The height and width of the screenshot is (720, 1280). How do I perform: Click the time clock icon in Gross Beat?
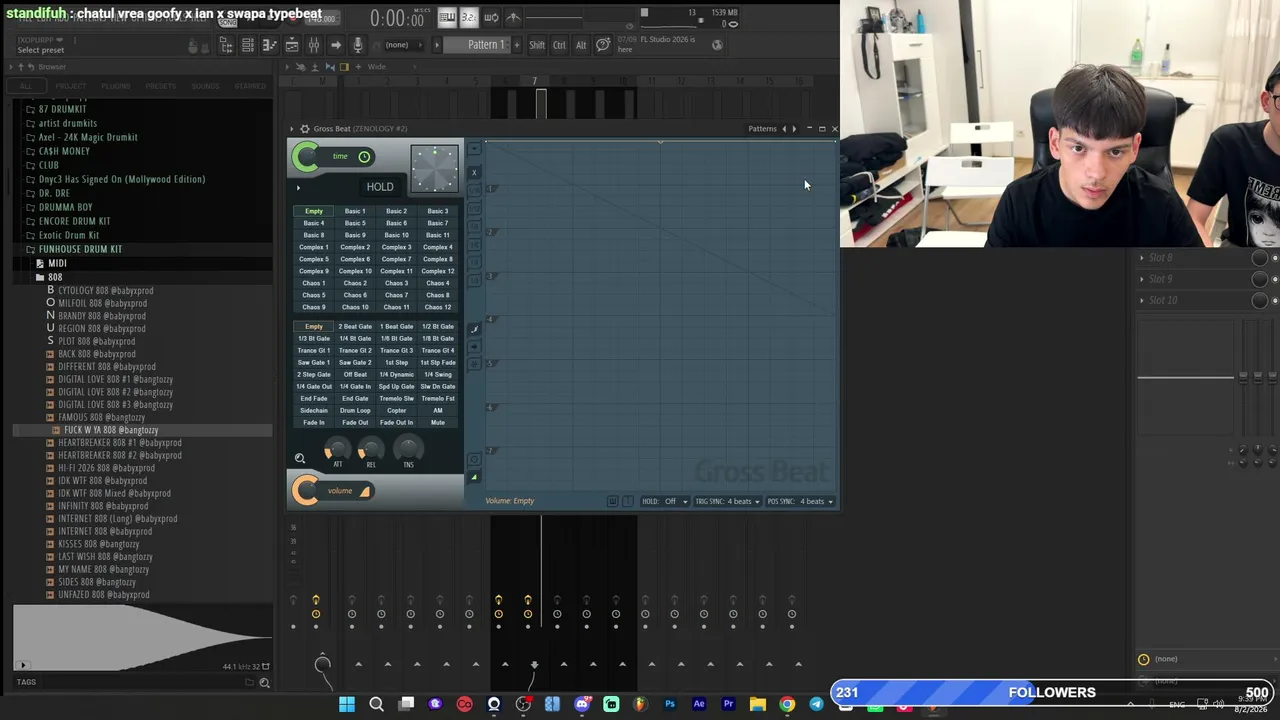click(x=364, y=156)
